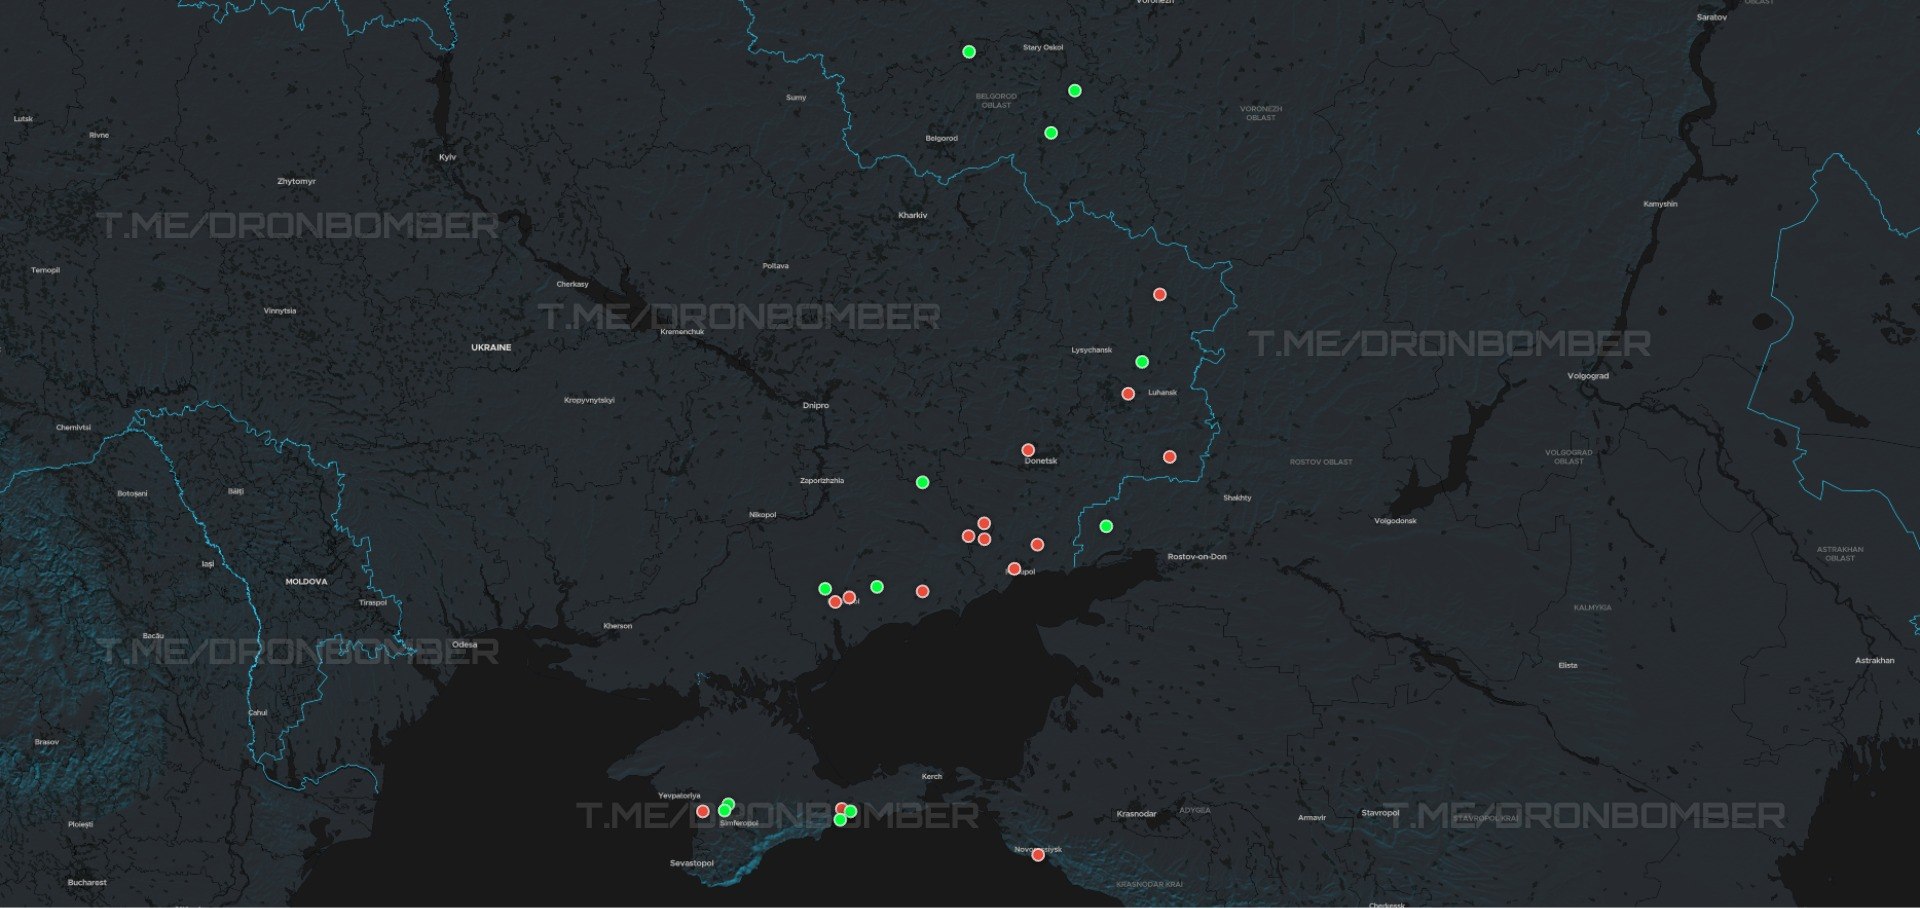
Task: Click the Rivne city label
Action: click(x=99, y=135)
